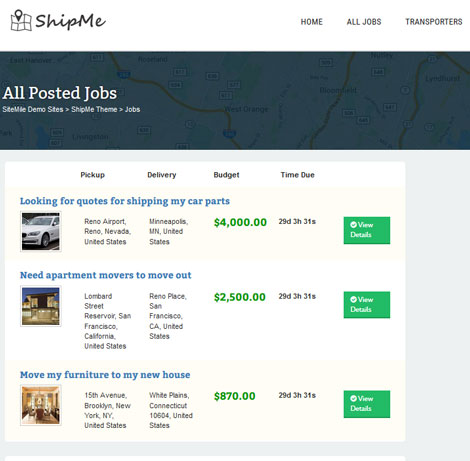The image size is (470, 461).
Task: Click the apartment building thumbnail
Action: pos(41,306)
